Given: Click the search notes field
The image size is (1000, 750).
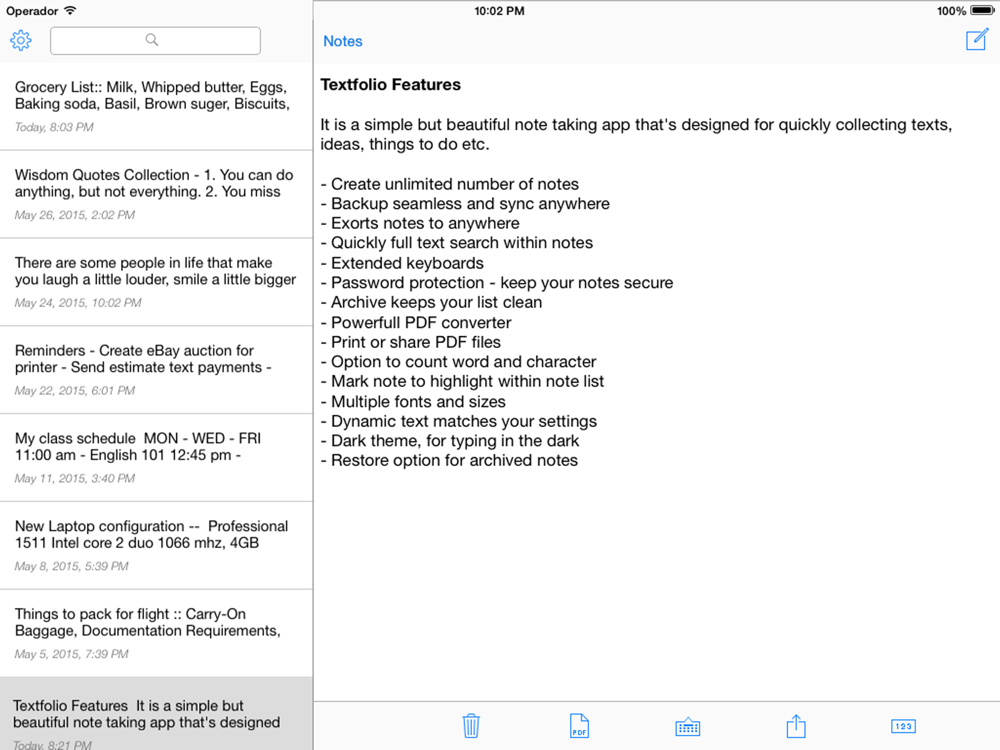Looking at the screenshot, I should [x=155, y=40].
